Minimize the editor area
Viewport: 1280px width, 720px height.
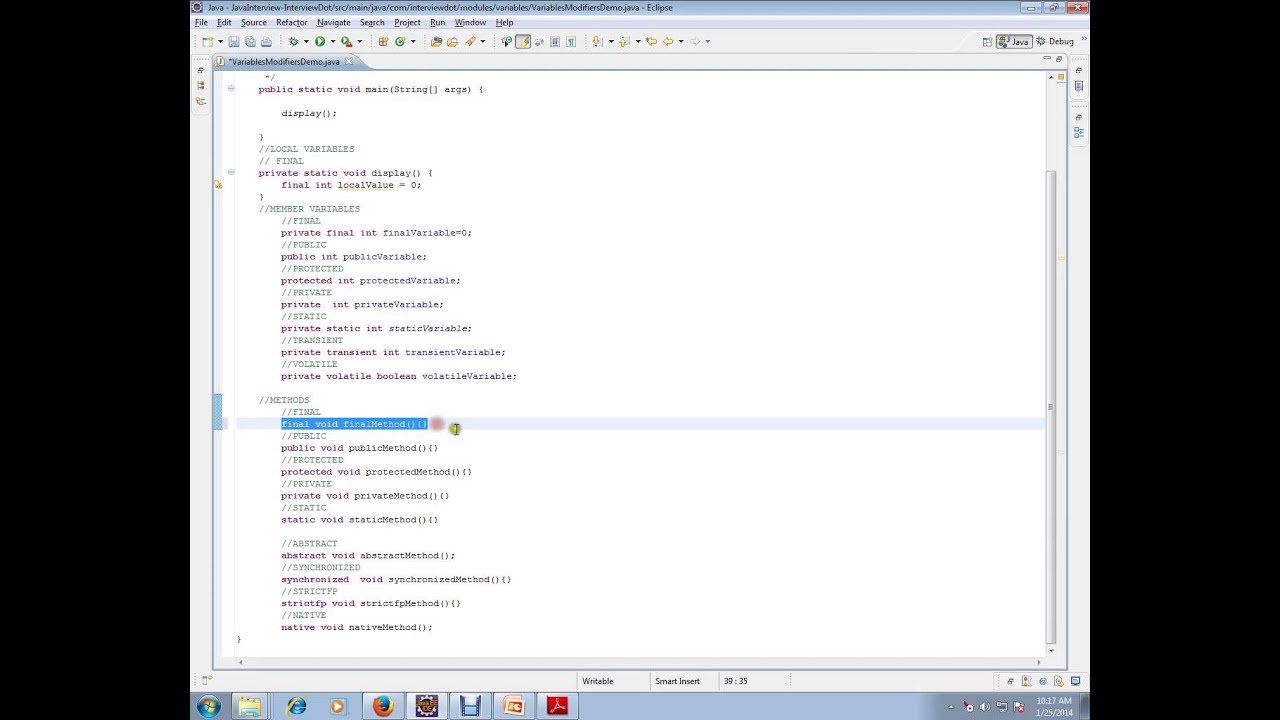pyautogui.click(x=1046, y=60)
